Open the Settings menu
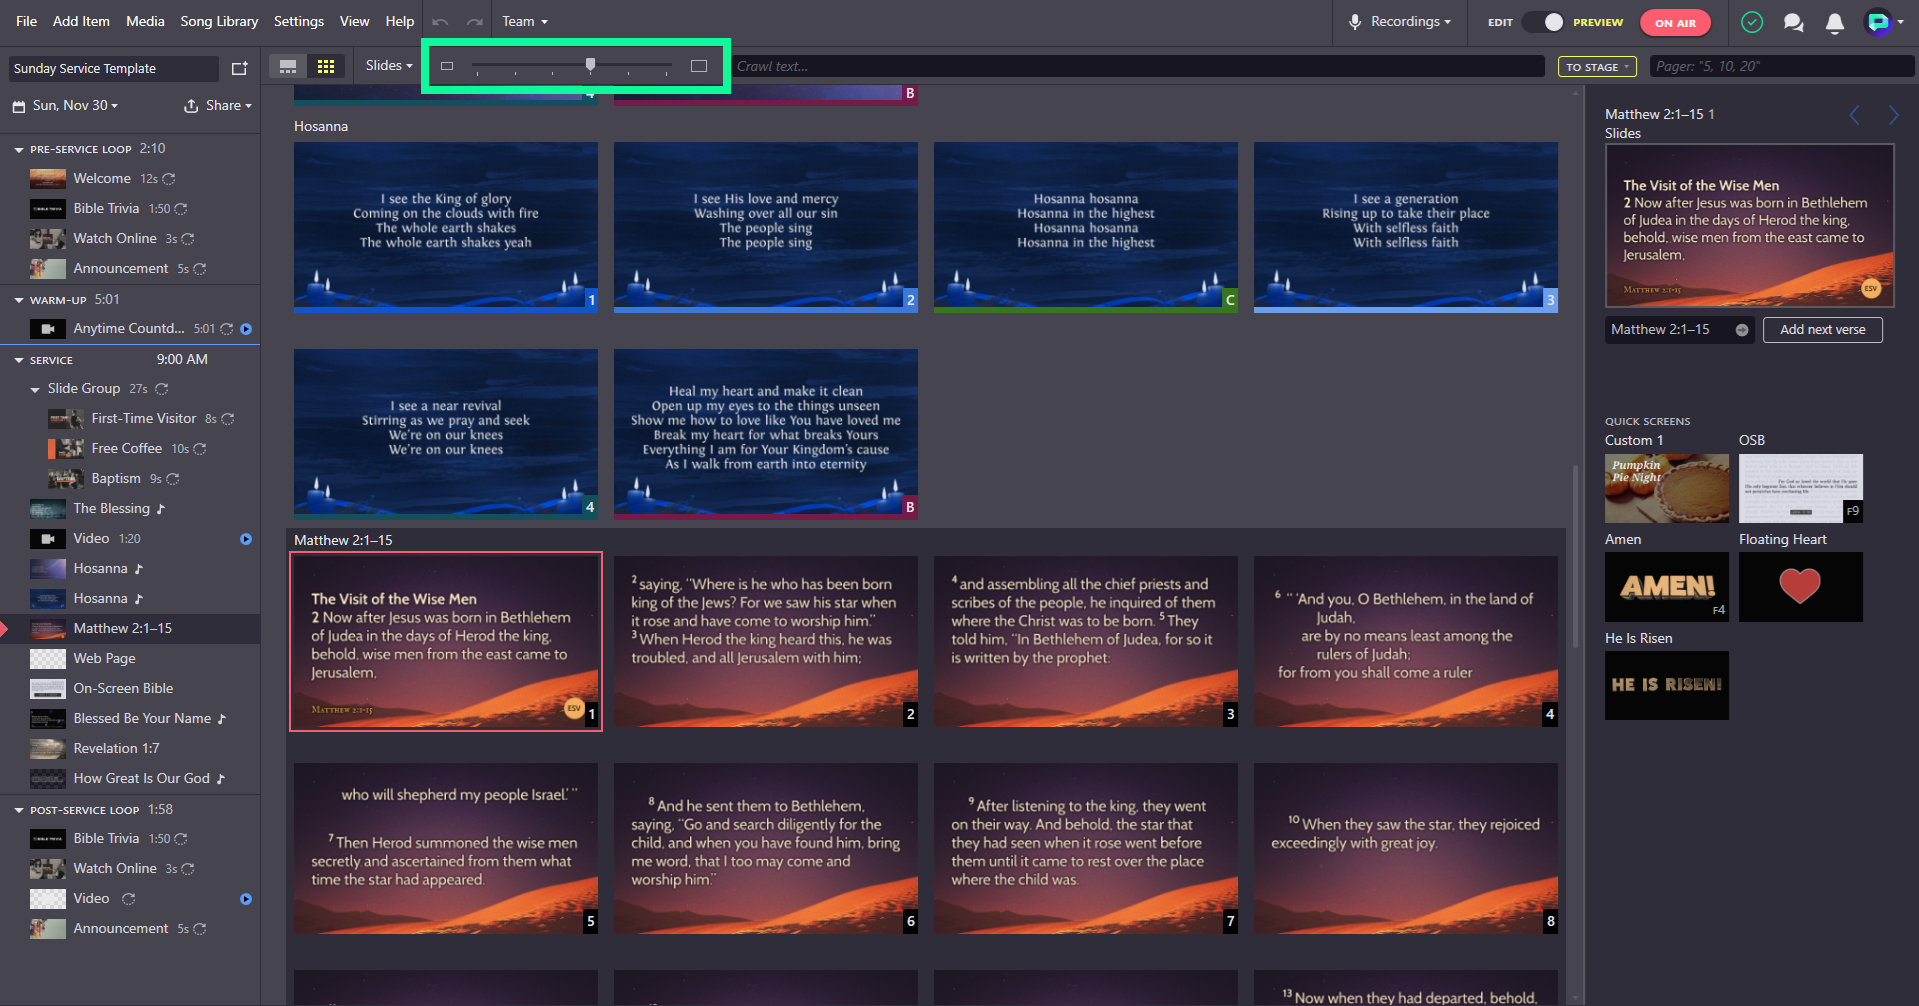The image size is (1919, 1006). pyautogui.click(x=299, y=21)
